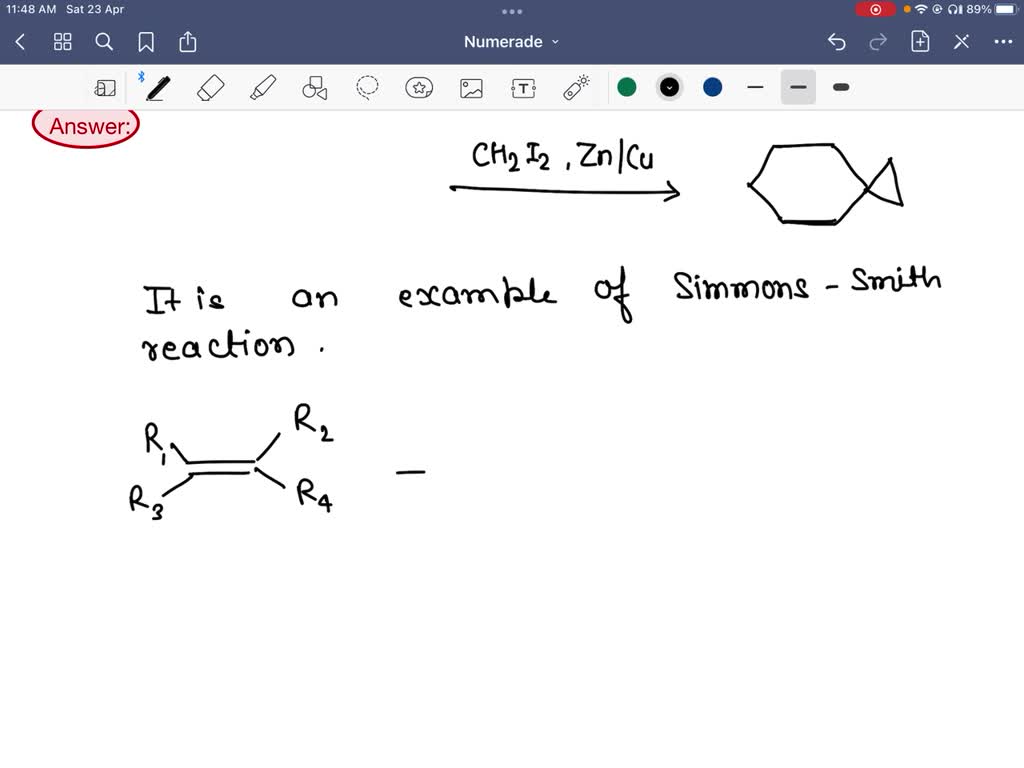This screenshot has height=768, width=1024.
Task: Undo the last stroke
Action: [837, 42]
